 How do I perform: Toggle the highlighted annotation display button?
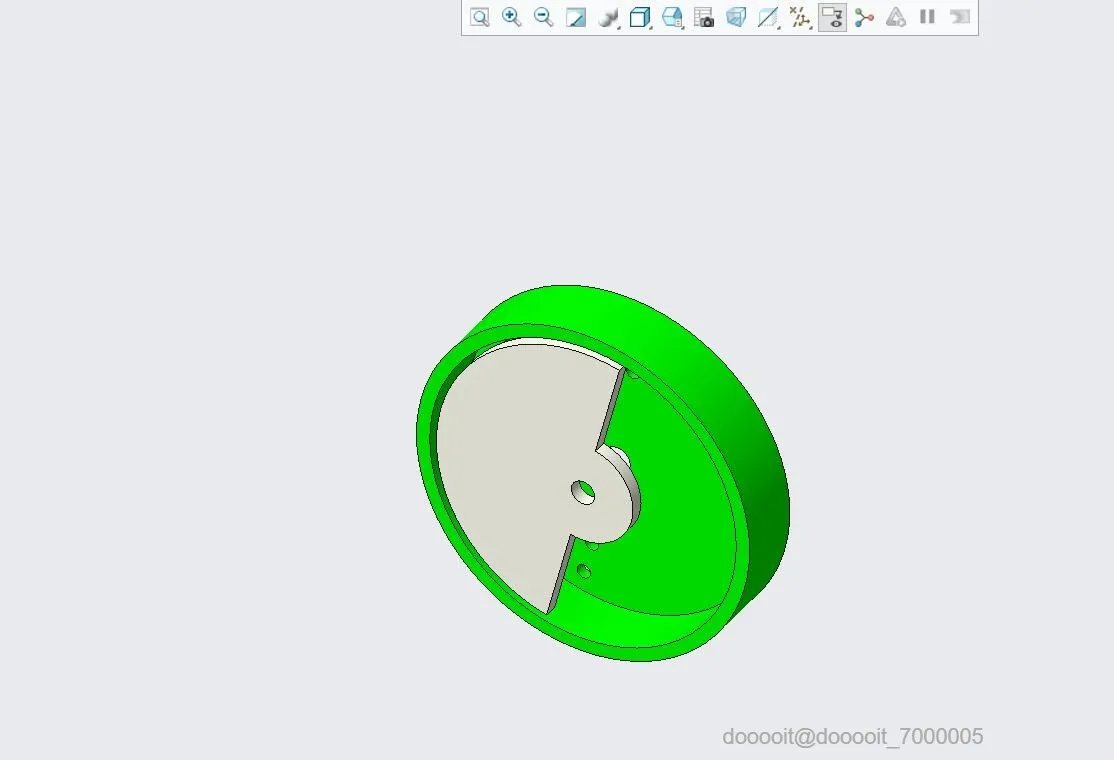832,17
